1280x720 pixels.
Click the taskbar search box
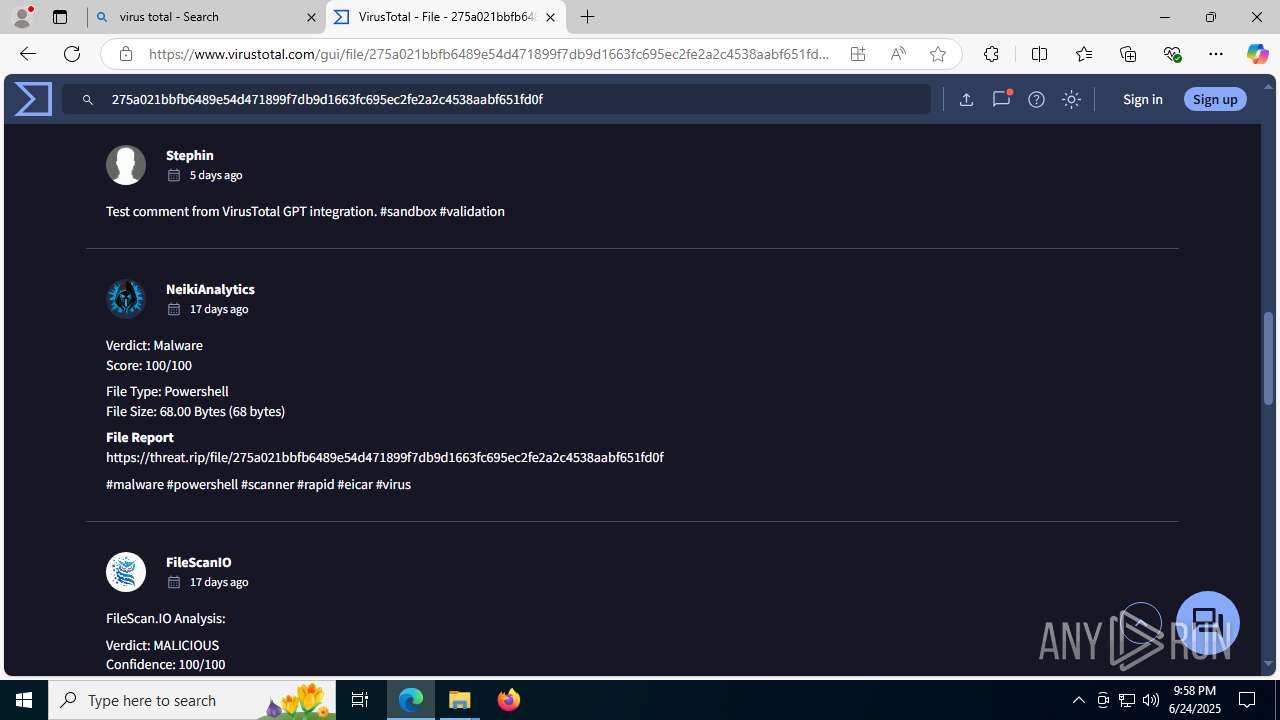click(x=192, y=700)
